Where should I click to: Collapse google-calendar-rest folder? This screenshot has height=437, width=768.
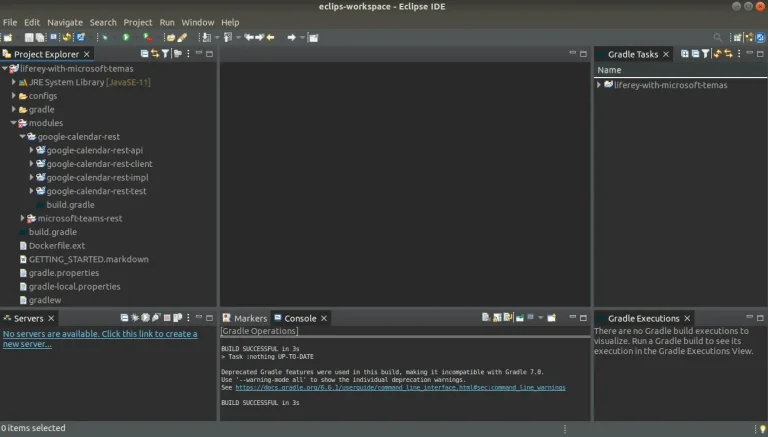(x=23, y=137)
